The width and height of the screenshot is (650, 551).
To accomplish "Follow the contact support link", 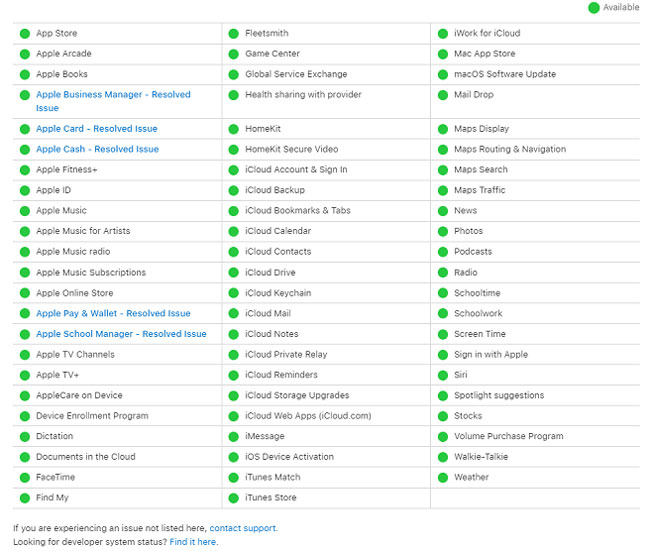I will 243,528.
